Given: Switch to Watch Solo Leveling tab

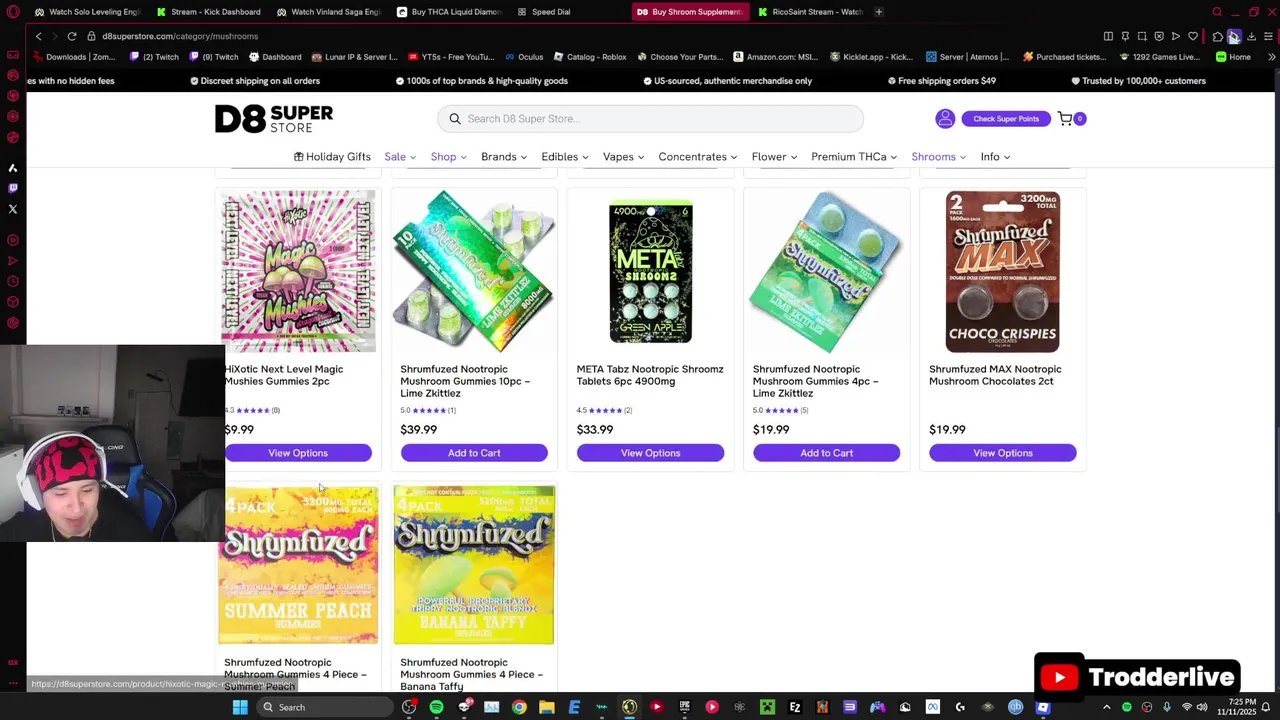Looking at the screenshot, I should click(x=87, y=12).
